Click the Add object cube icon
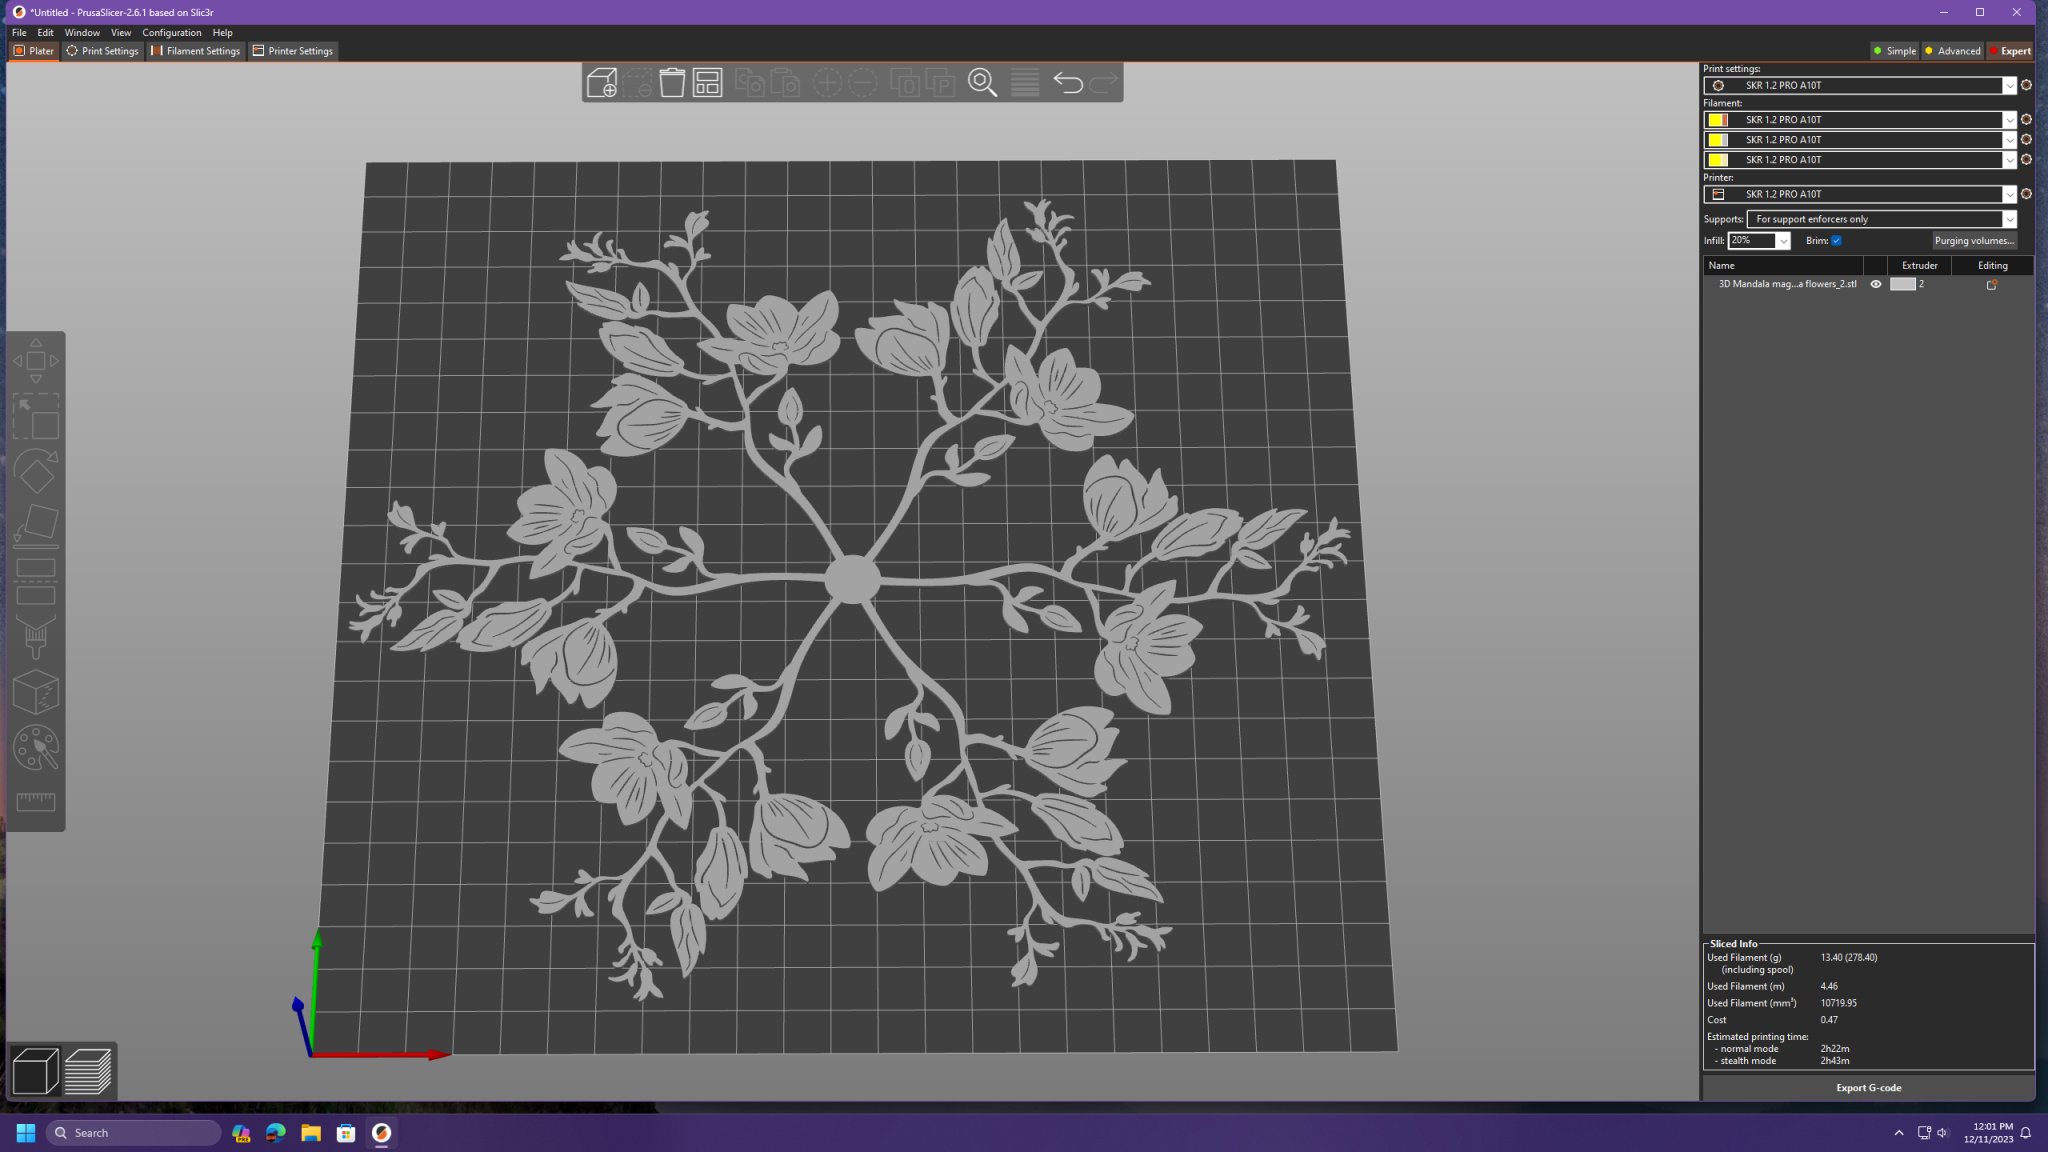Image resolution: width=2048 pixels, height=1152 pixels. pyautogui.click(x=602, y=83)
